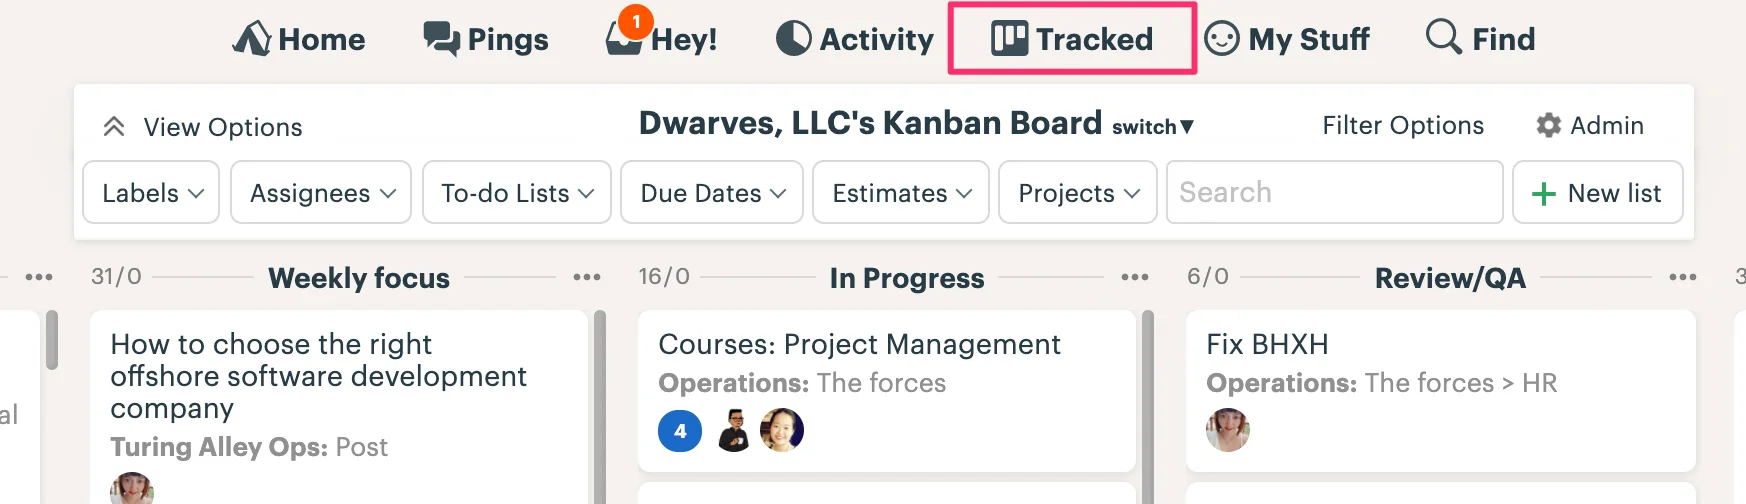Open the Admin gear icon
The width and height of the screenshot is (1746, 504).
(1548, 125)
